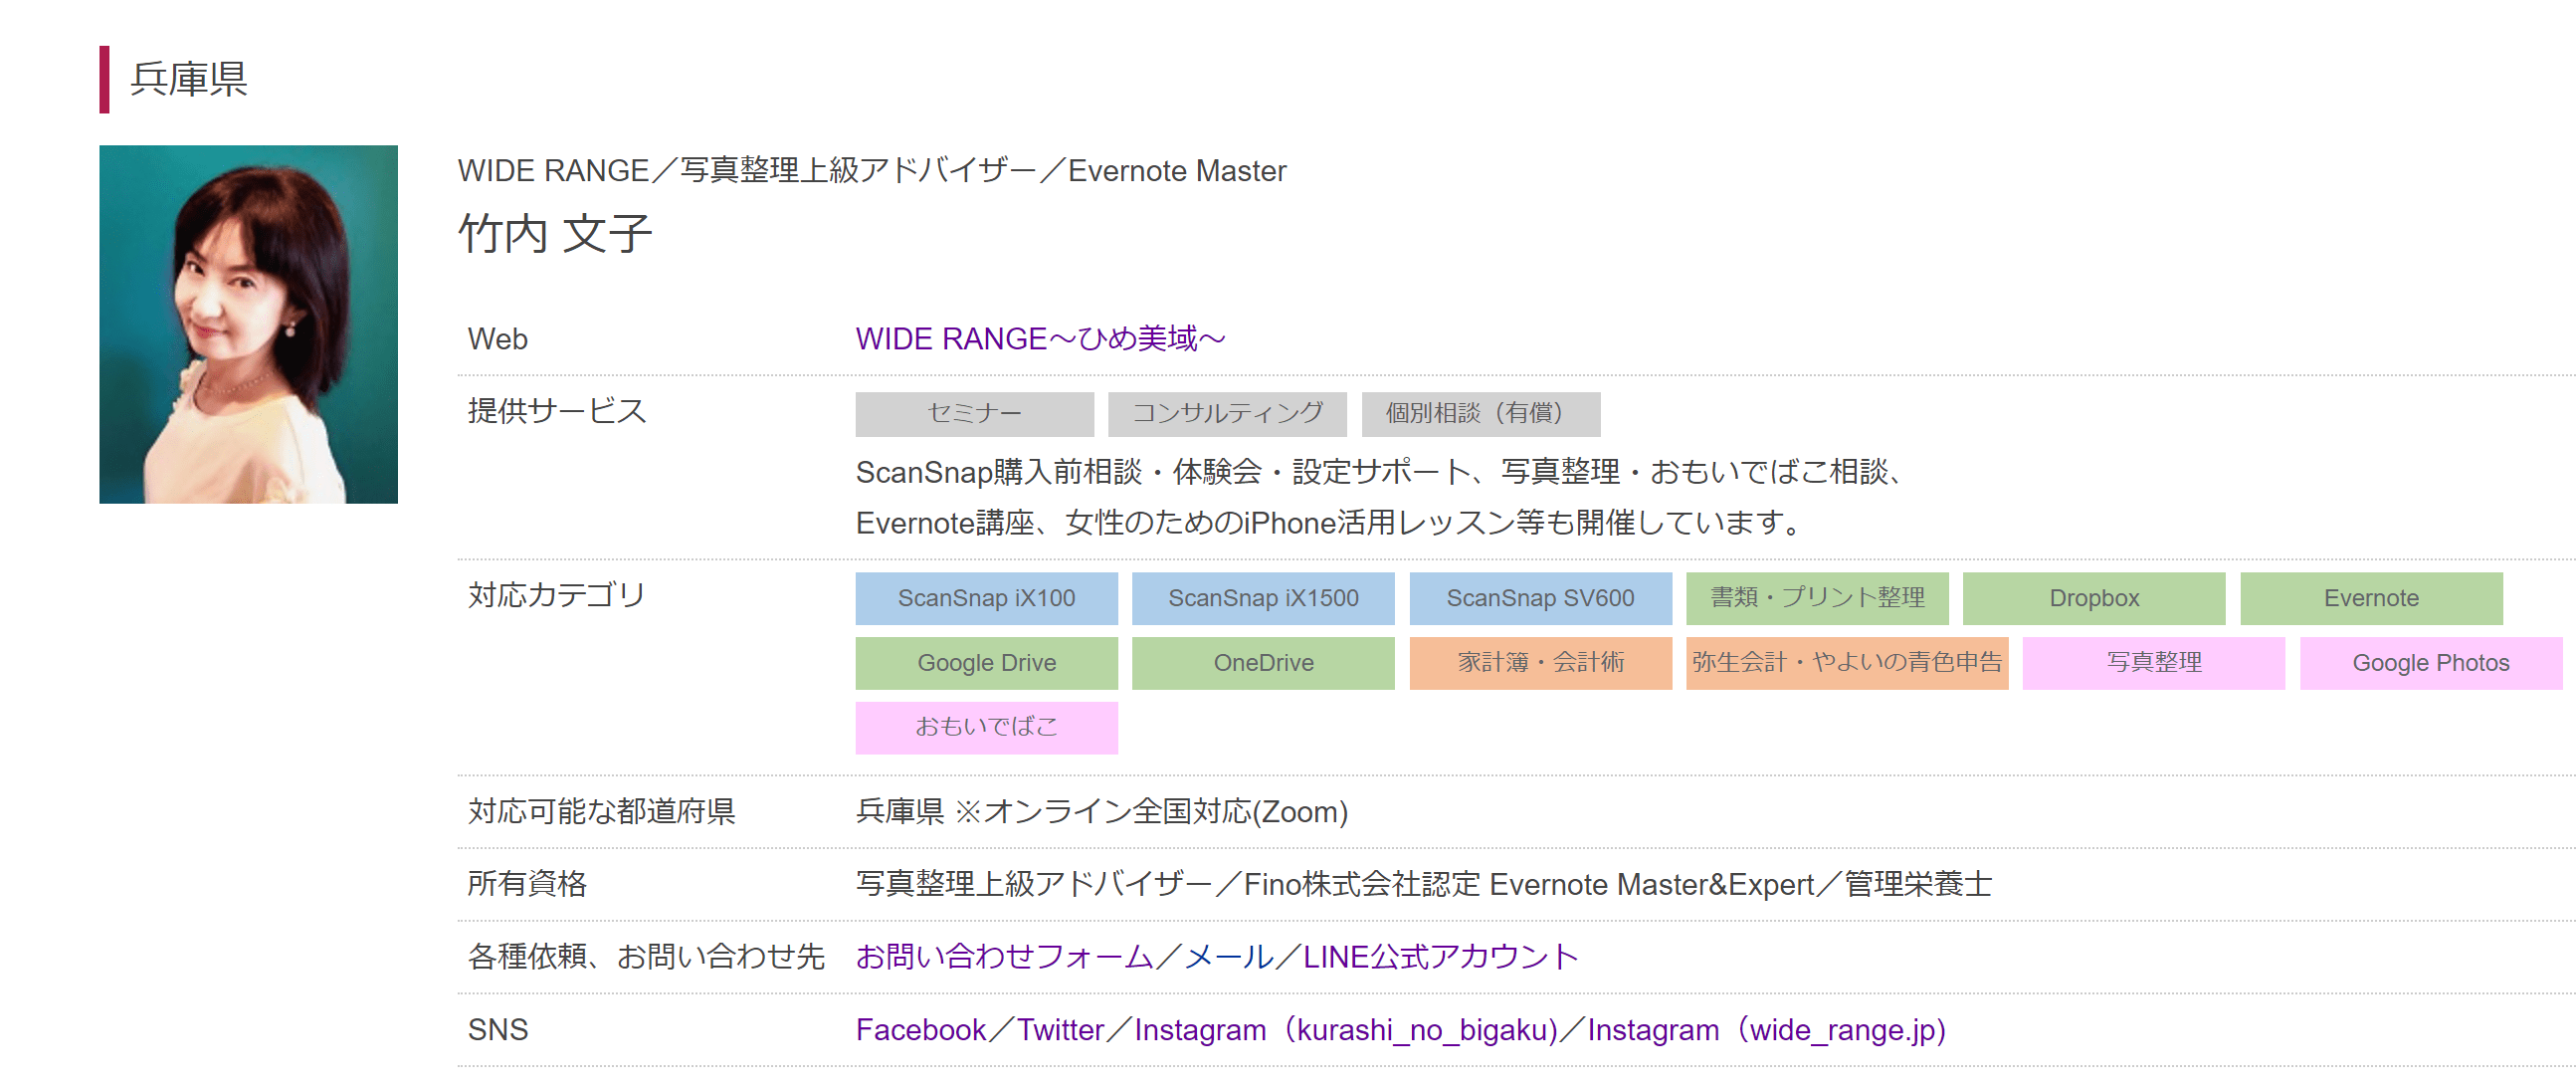Image resolution: width=2576 pixels, height=1089 pixels.
Task: Open Instagram wide_range.jp link
Action: click(1767, 1030)
